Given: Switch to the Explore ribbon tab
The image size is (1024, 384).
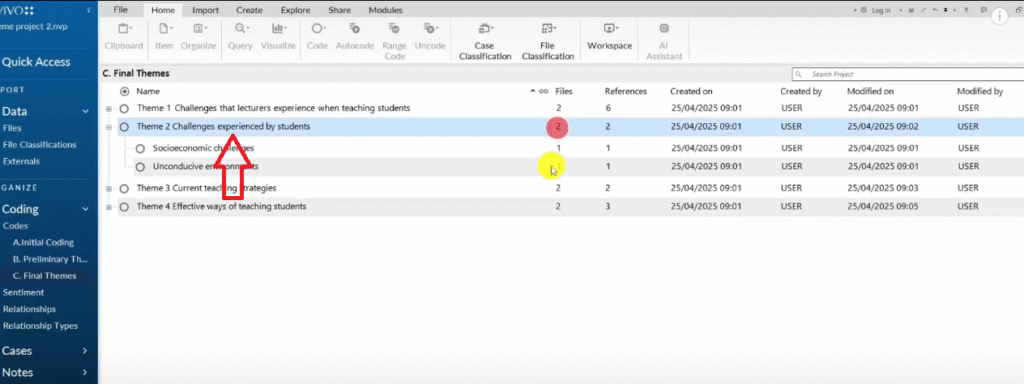Looking at the screenshot, I should coord(295,10).
